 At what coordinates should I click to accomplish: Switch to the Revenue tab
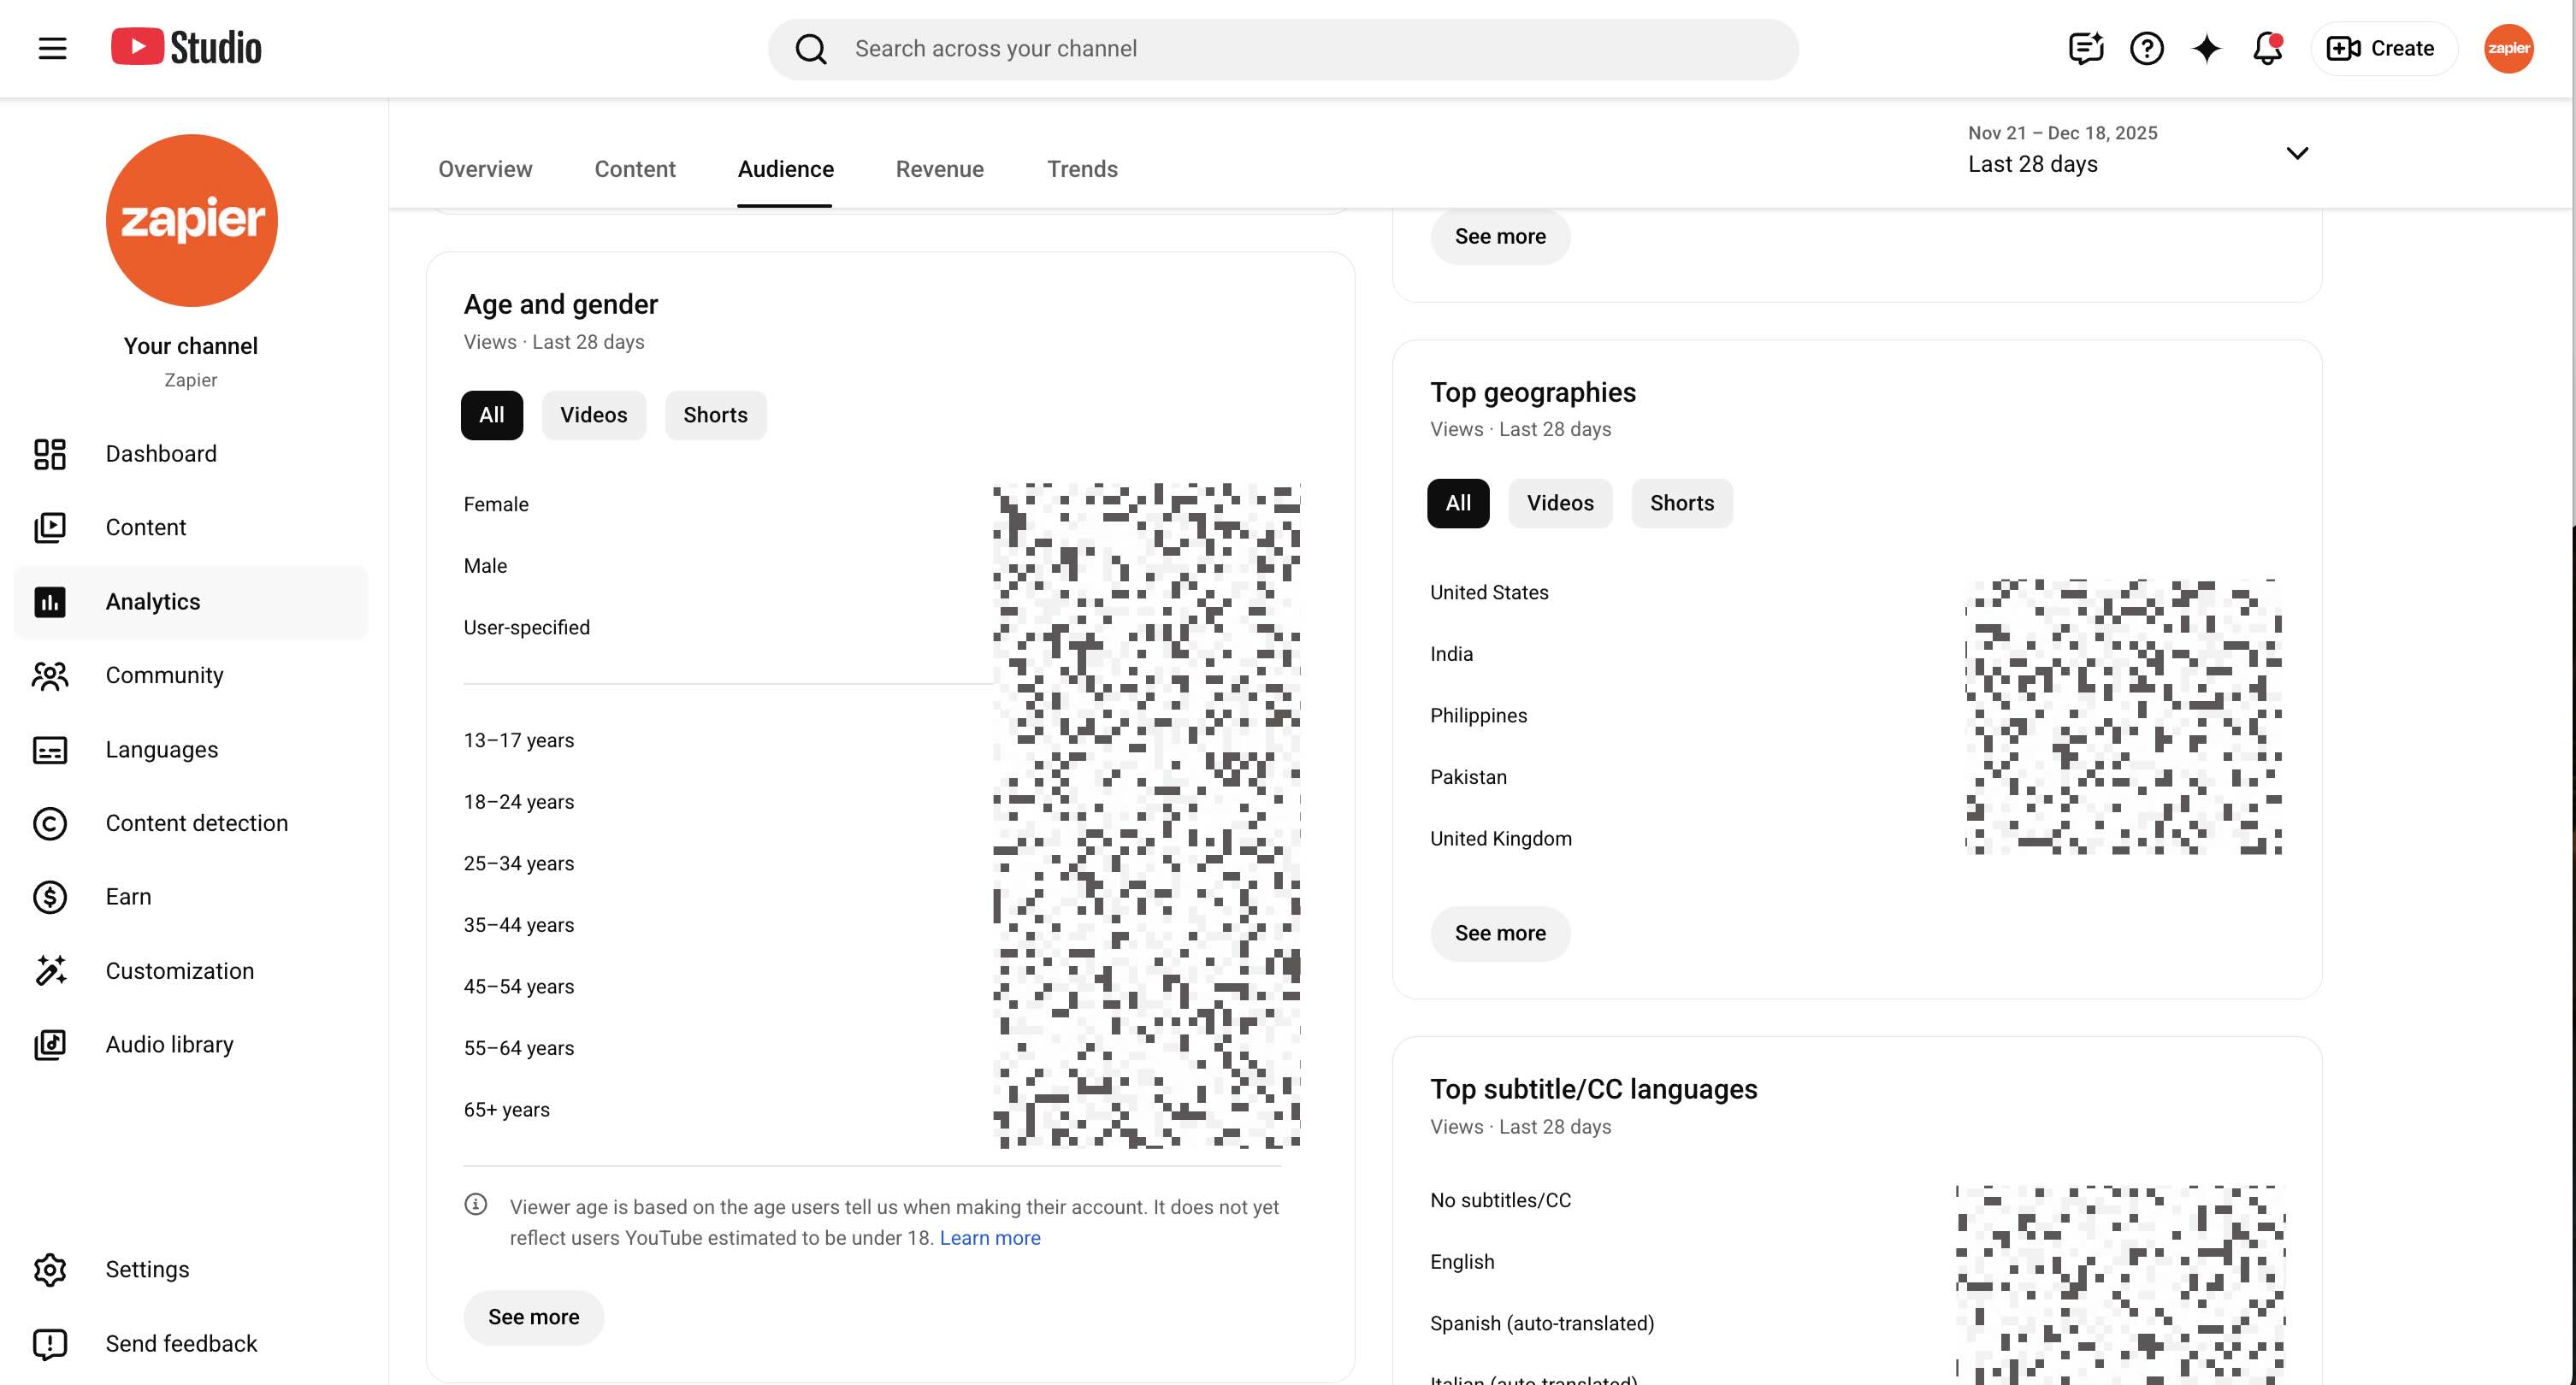939,169
